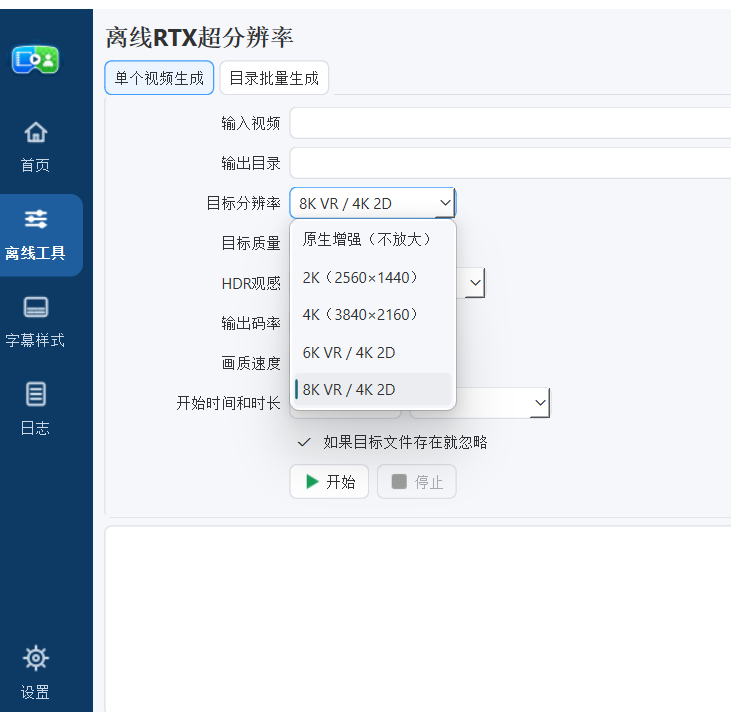
Task: Click the gray stop icon on 停止
Action: [x=399, y=482]
